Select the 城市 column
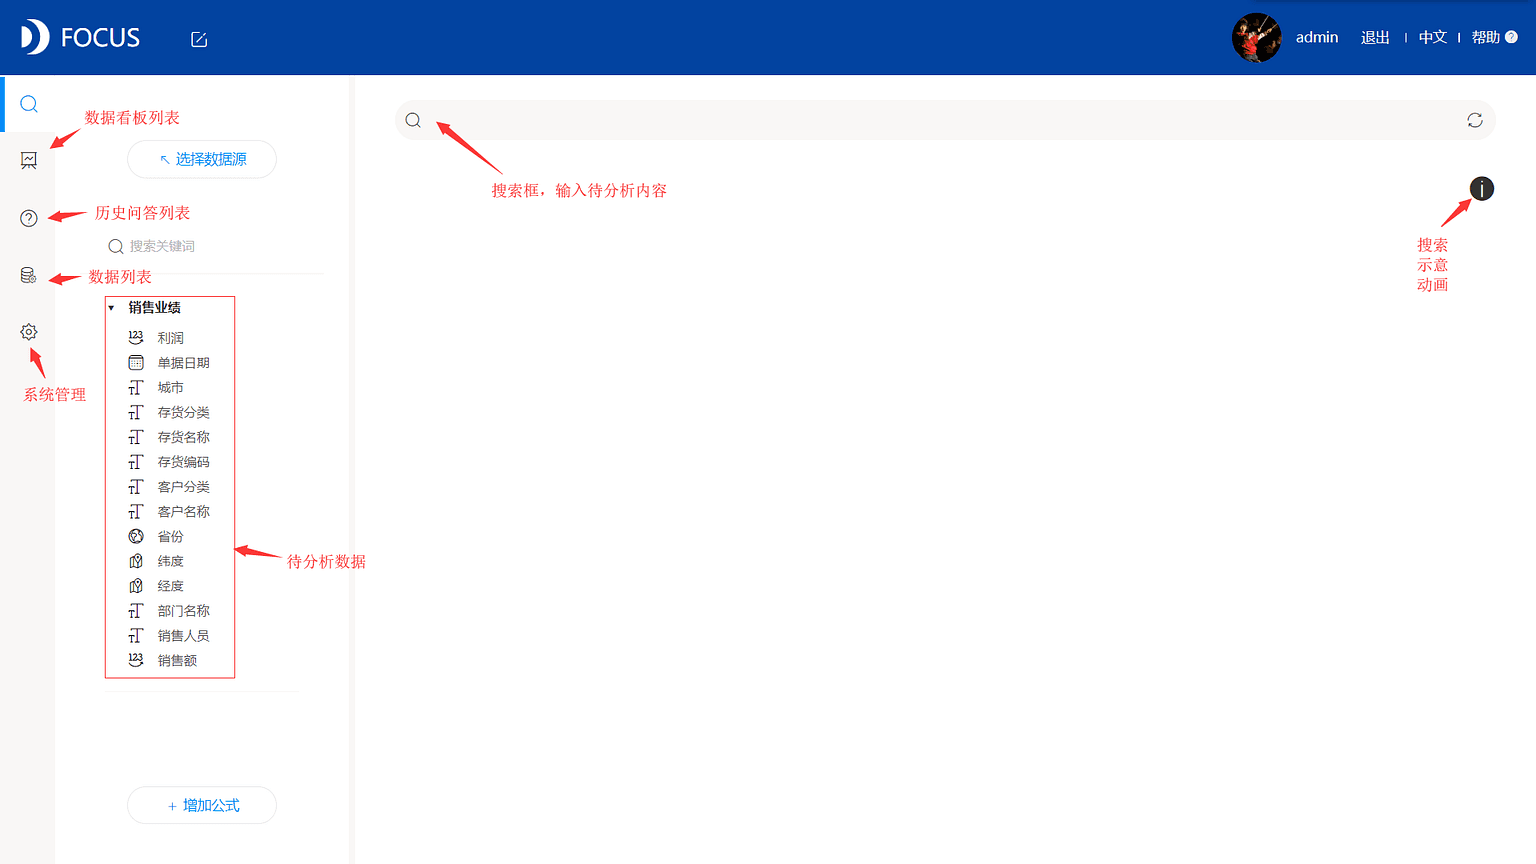 tap(170, 388)
